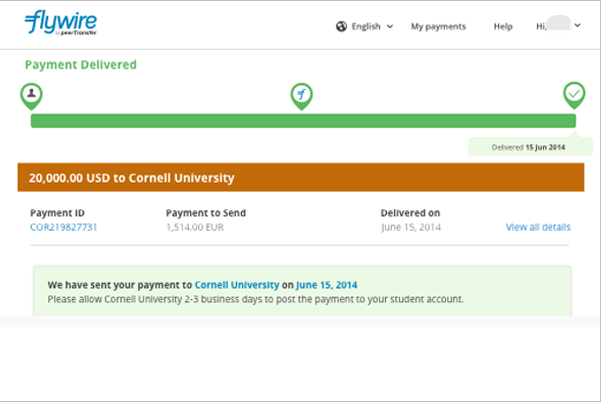Open the user account Hi menu
The image size is (601, 402).
click(558, 26)
